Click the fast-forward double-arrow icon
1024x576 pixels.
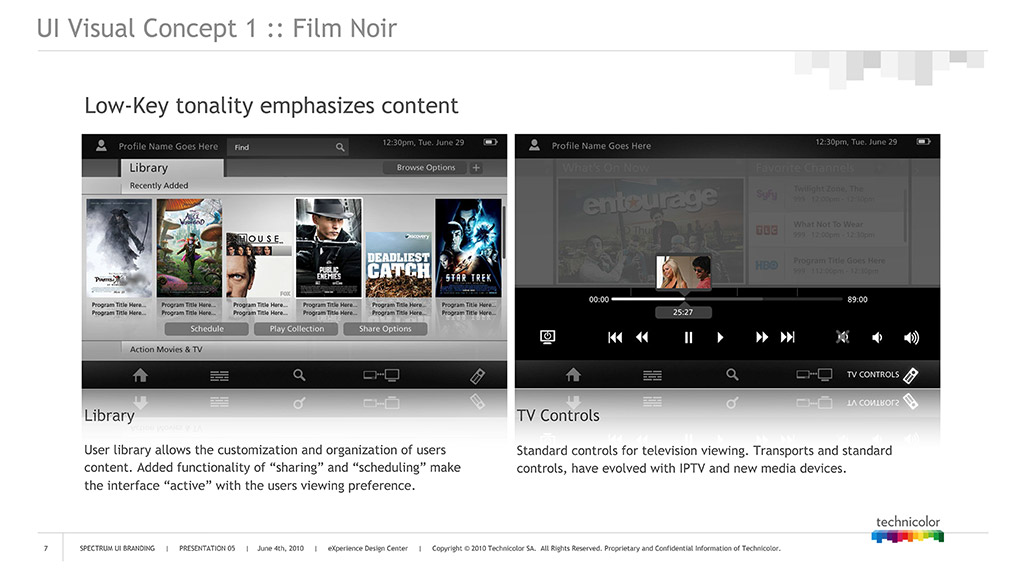pos(762,338)
